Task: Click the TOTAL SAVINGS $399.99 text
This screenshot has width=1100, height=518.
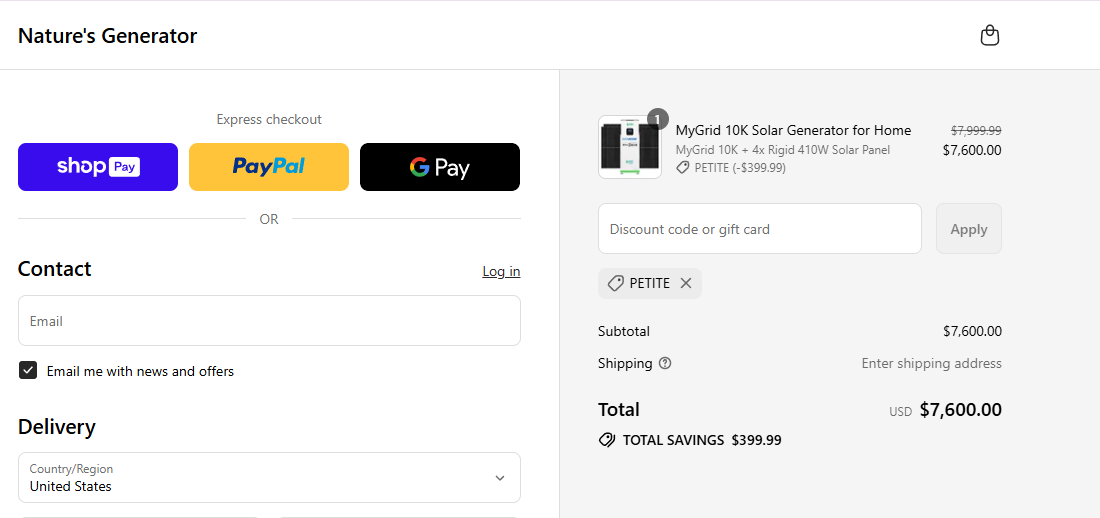Action: tap(702, 440)
